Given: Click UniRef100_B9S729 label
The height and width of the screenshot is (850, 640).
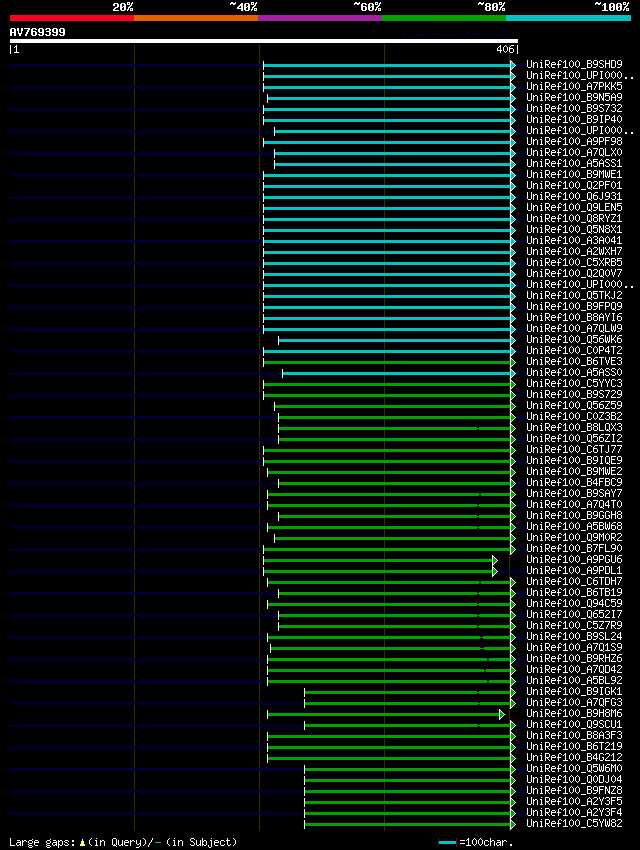Looking at the screenshot, I should tap(574, 394).
